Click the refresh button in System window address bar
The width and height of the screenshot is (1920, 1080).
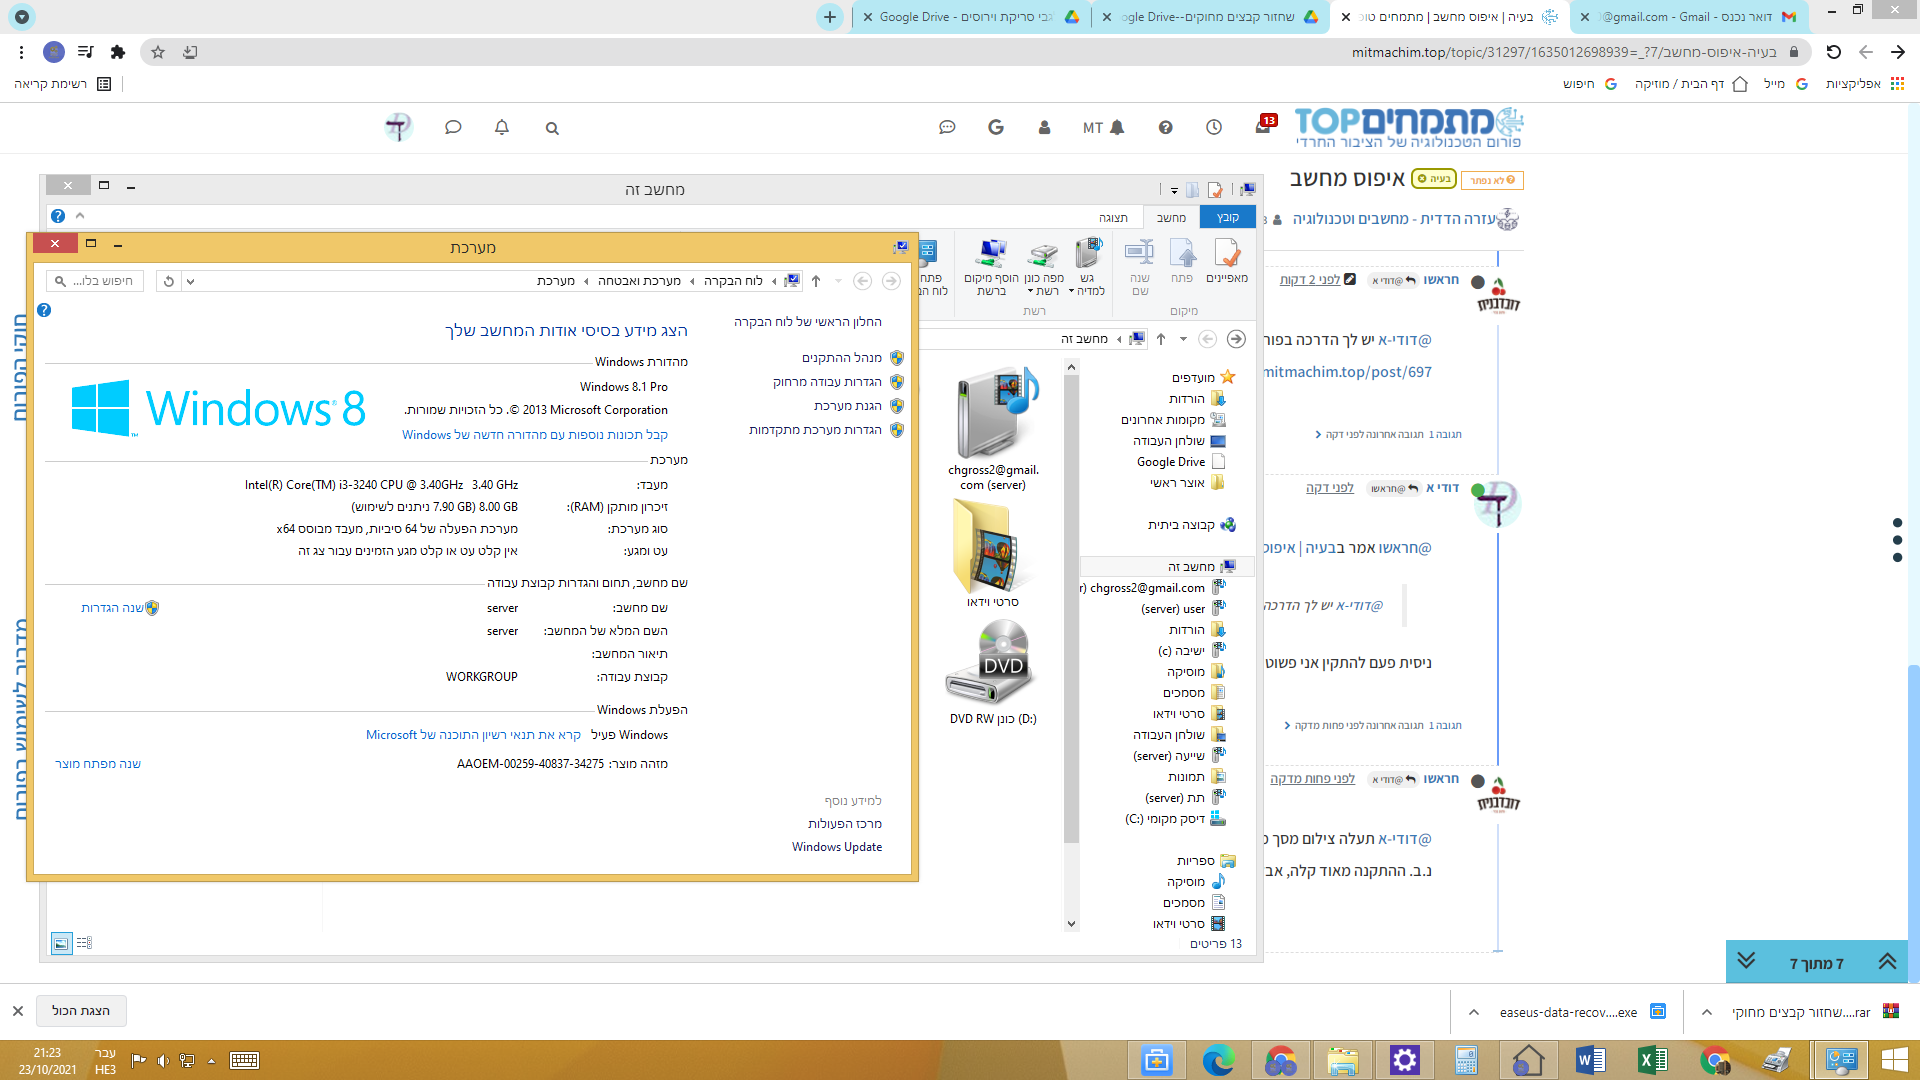168,281
